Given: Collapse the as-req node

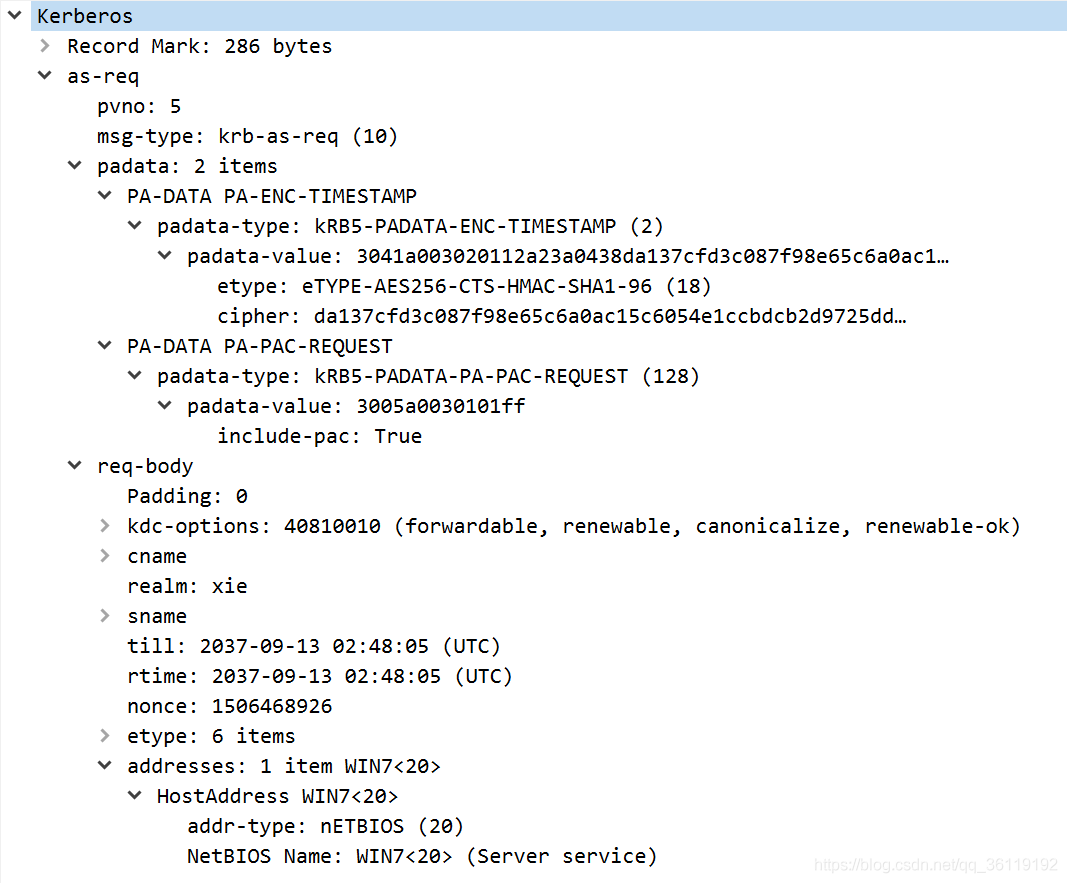Looking at the screenshot, I should (x=45, y=76).
